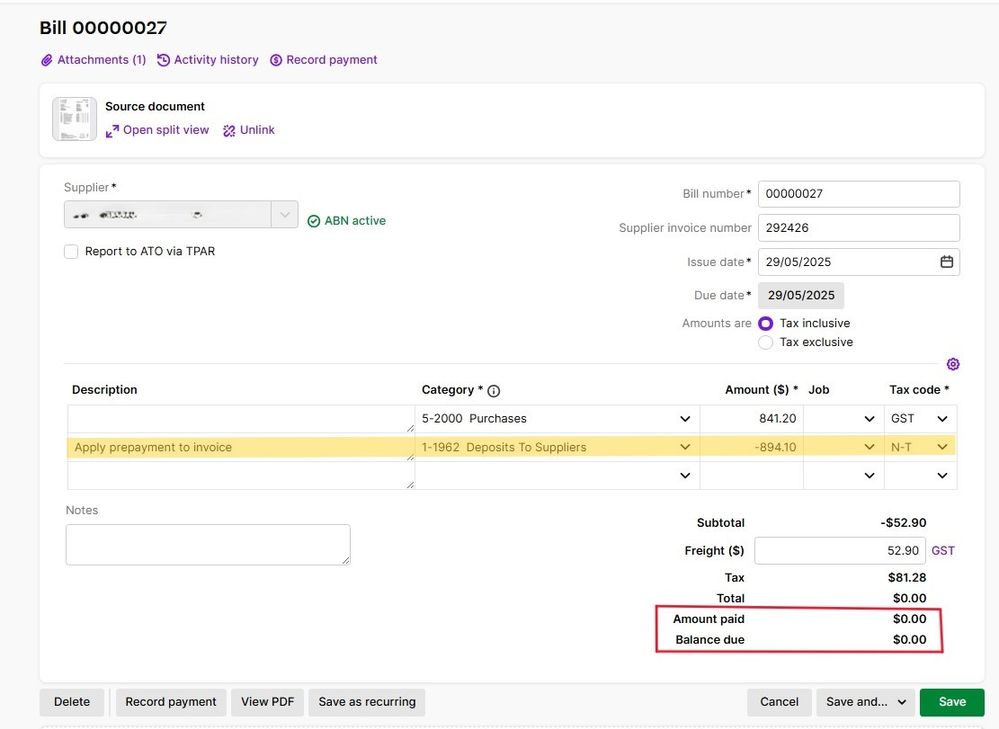Click into the Notes text area
This screenshot has width=999, height=729.
click(208, 545)
